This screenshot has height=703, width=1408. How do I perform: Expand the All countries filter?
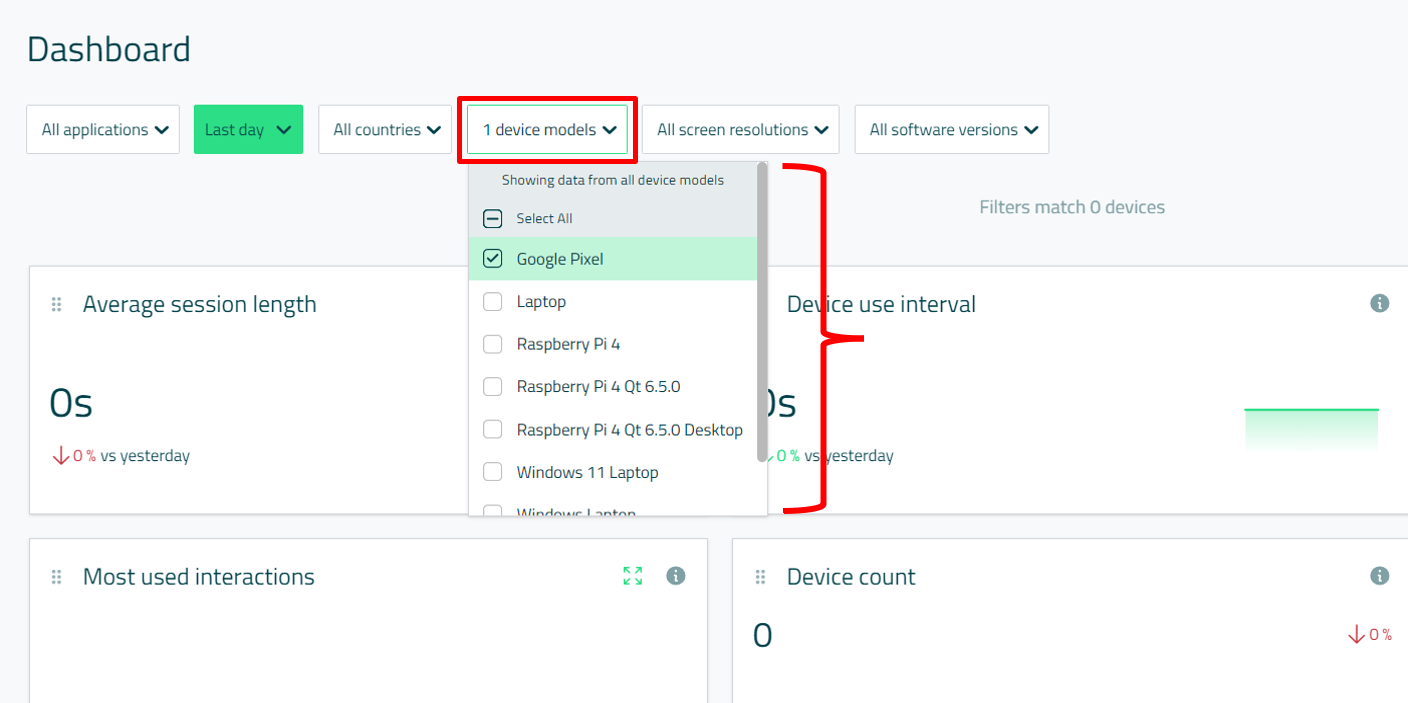[386, 130]
